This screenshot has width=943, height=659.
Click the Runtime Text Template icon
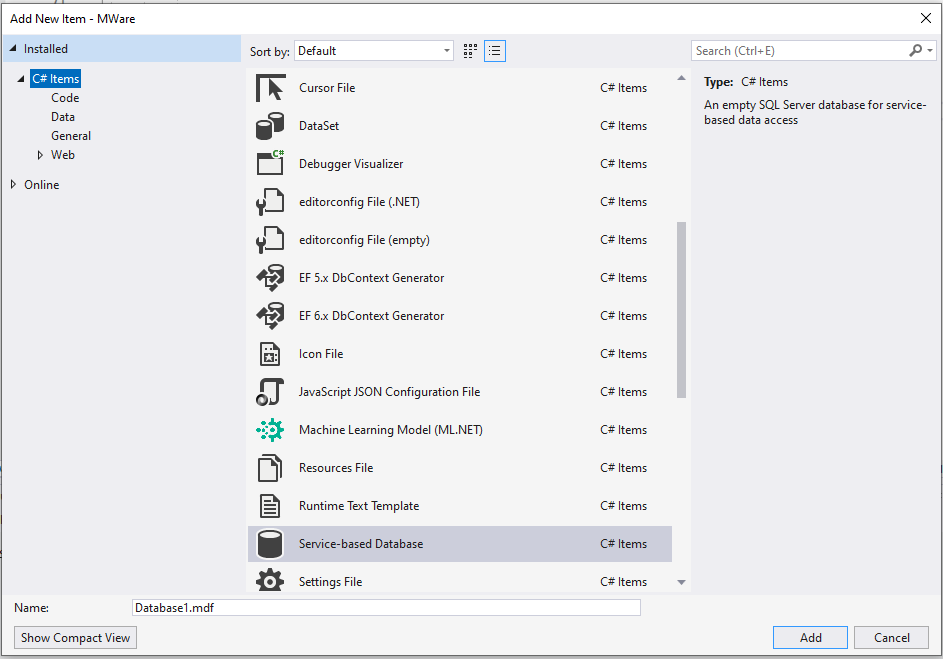click(270, 506)
